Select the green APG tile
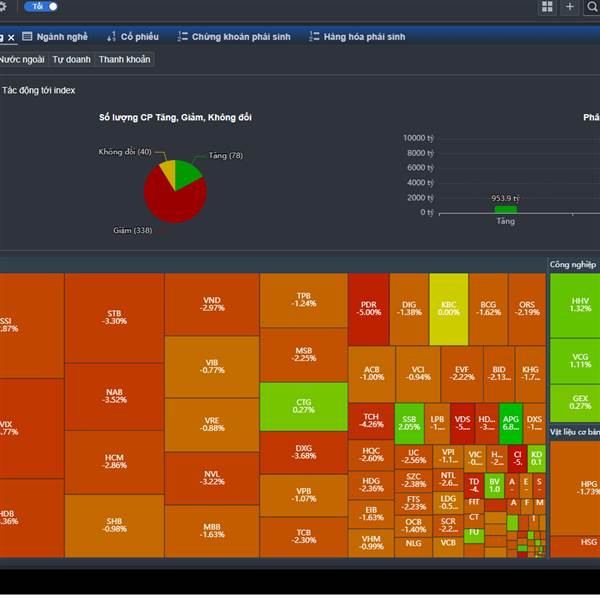This screenshot has width=600, height=600. [510, 423]
